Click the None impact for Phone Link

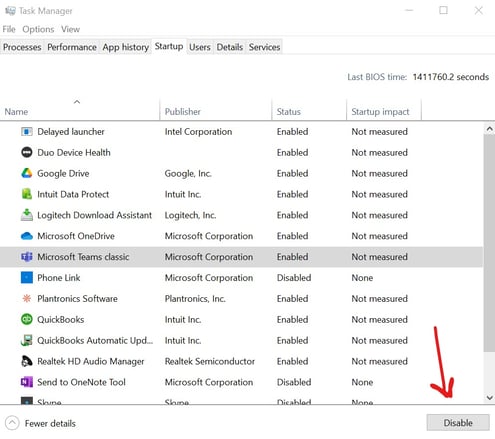click(x=362, y=278)
